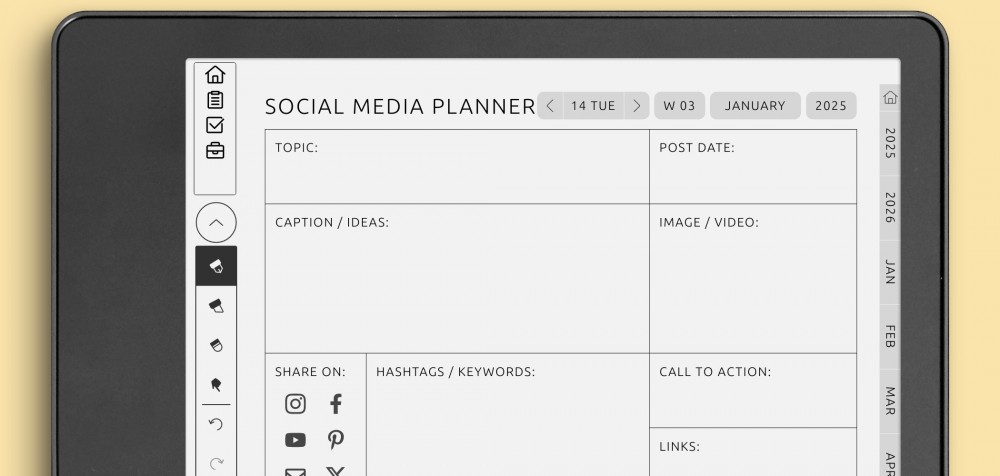Open the clipboard notes icon
The height and width of the screenshot is (476, 1000).
(x=215, y=100)
